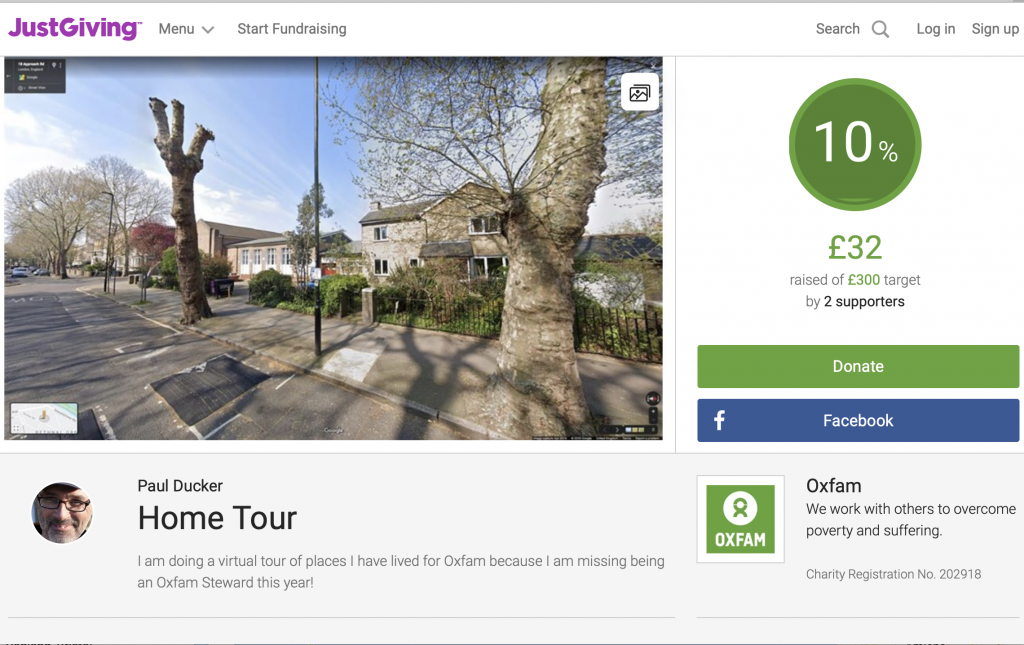1024x645 pixels.
Task: Share via the blue Facebook button
Action: click(x=858, y=420)
